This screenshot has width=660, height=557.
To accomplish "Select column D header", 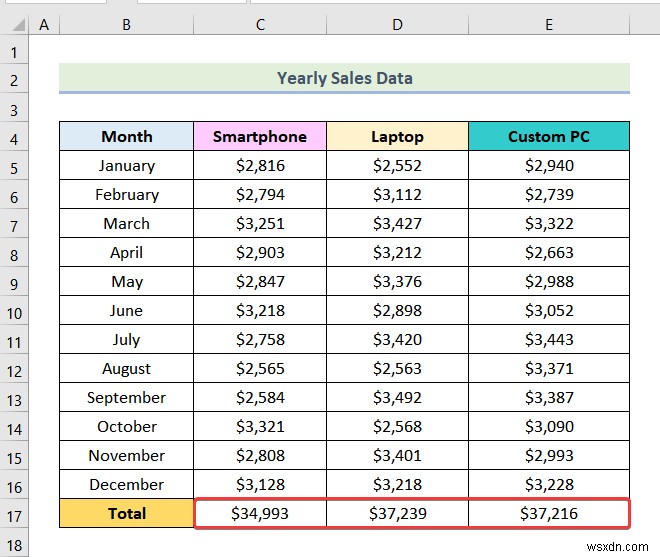I will tap(397, 23).
